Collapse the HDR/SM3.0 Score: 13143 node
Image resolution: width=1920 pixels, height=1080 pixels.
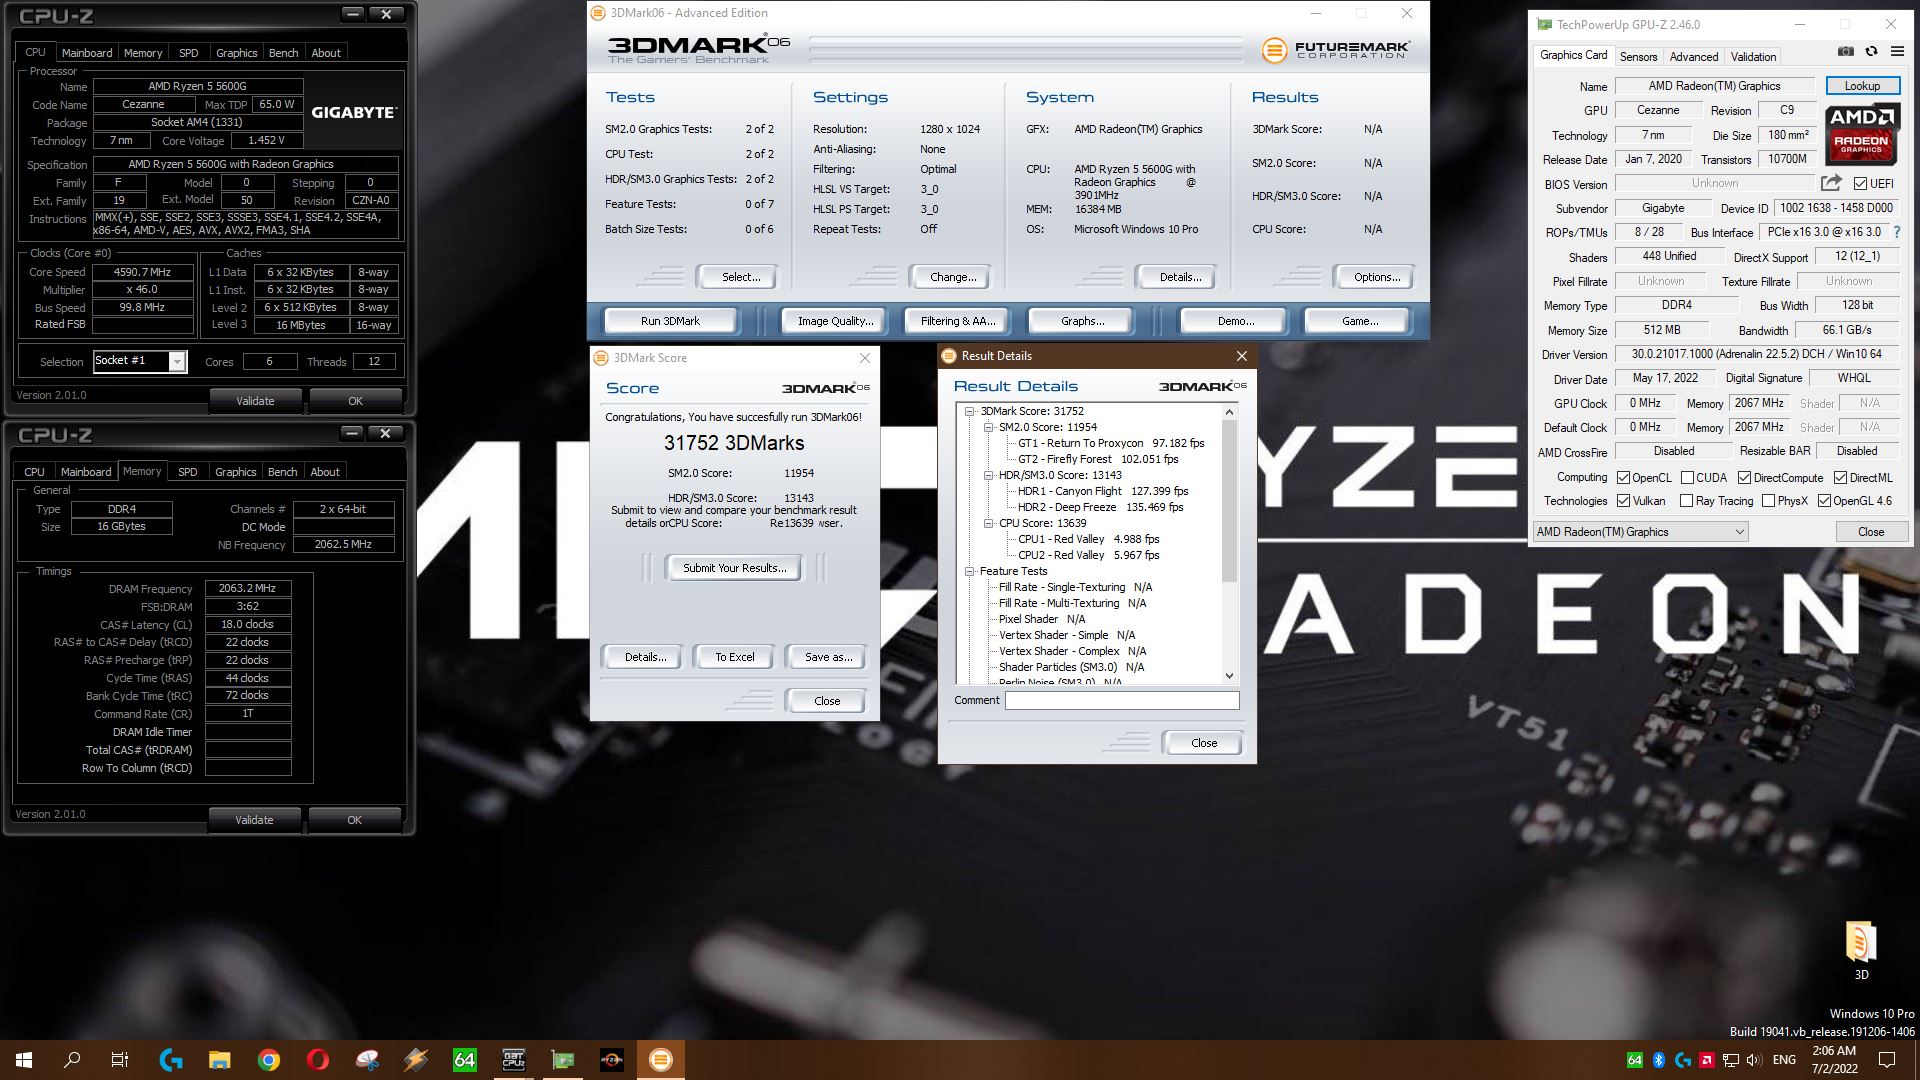[988, 475]
